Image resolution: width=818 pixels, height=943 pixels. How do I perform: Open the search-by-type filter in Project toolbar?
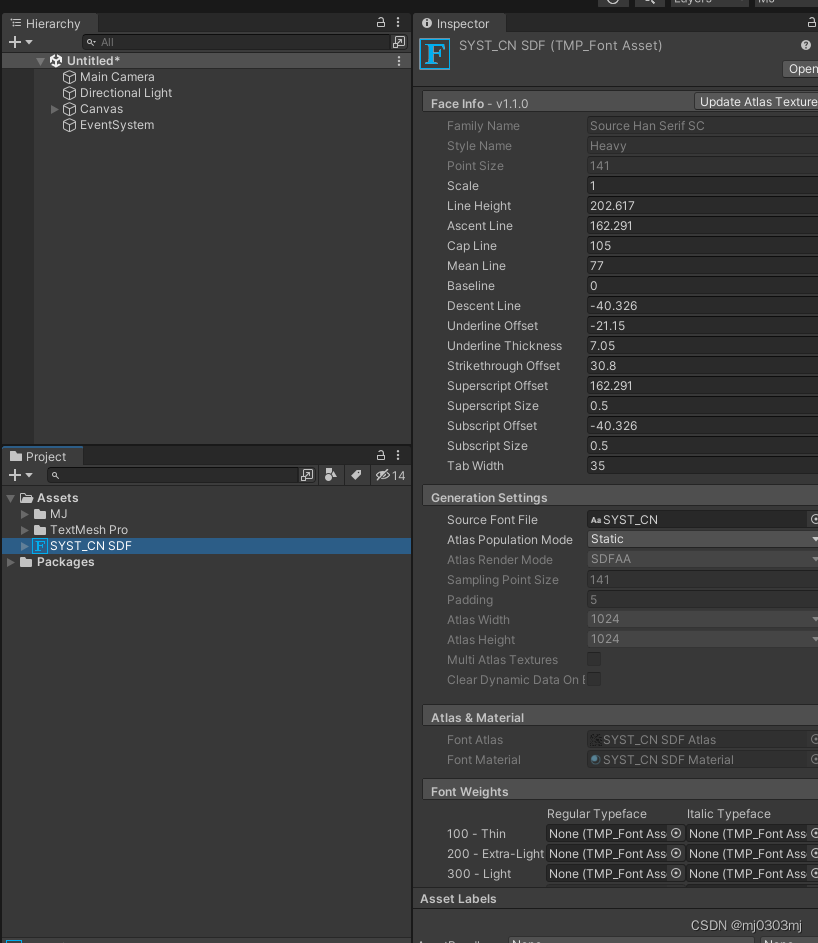331,475
